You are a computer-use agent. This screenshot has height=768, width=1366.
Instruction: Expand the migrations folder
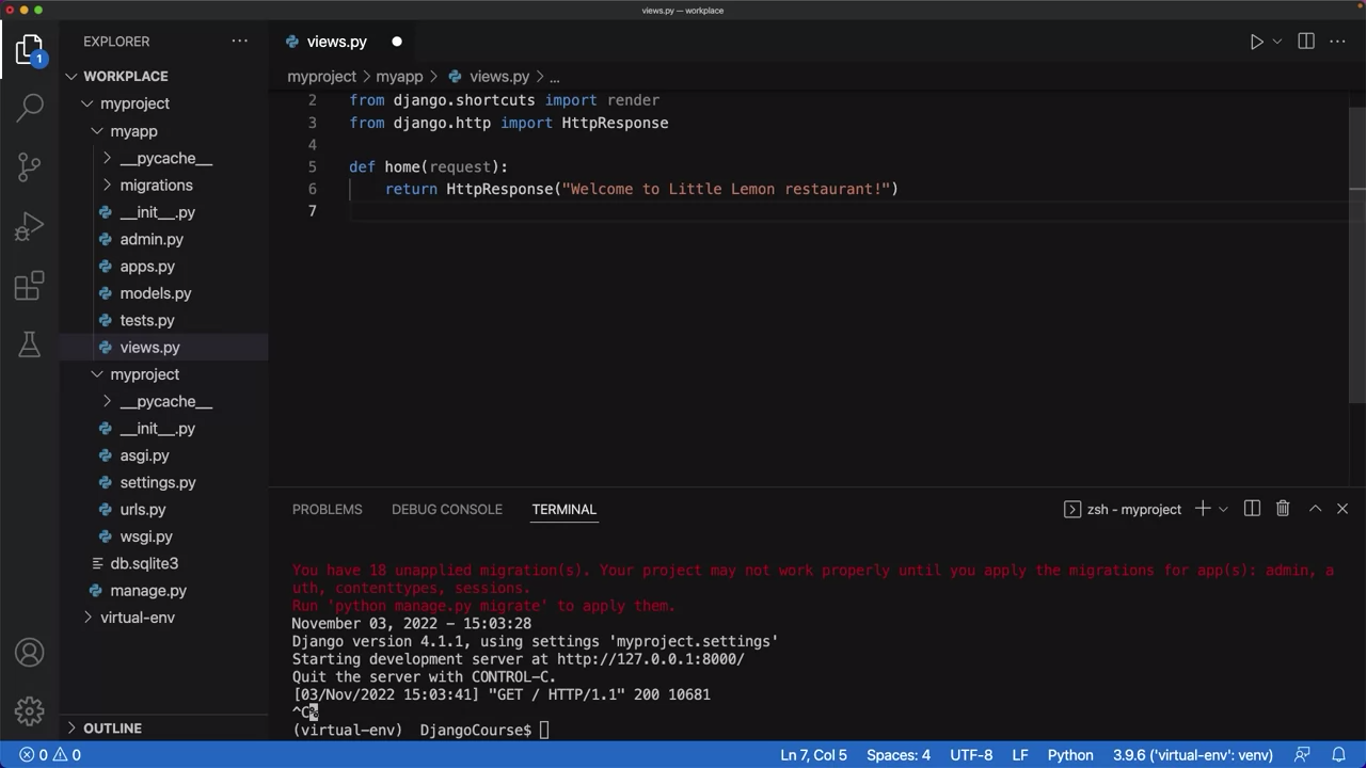(x=156, y=185)
